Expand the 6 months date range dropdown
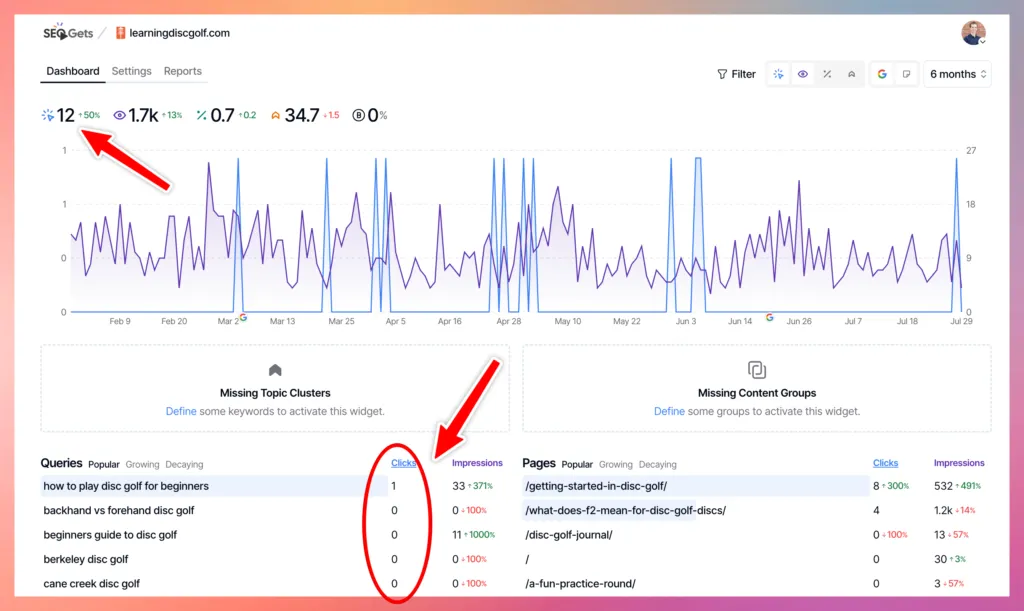 pos(958,74)
